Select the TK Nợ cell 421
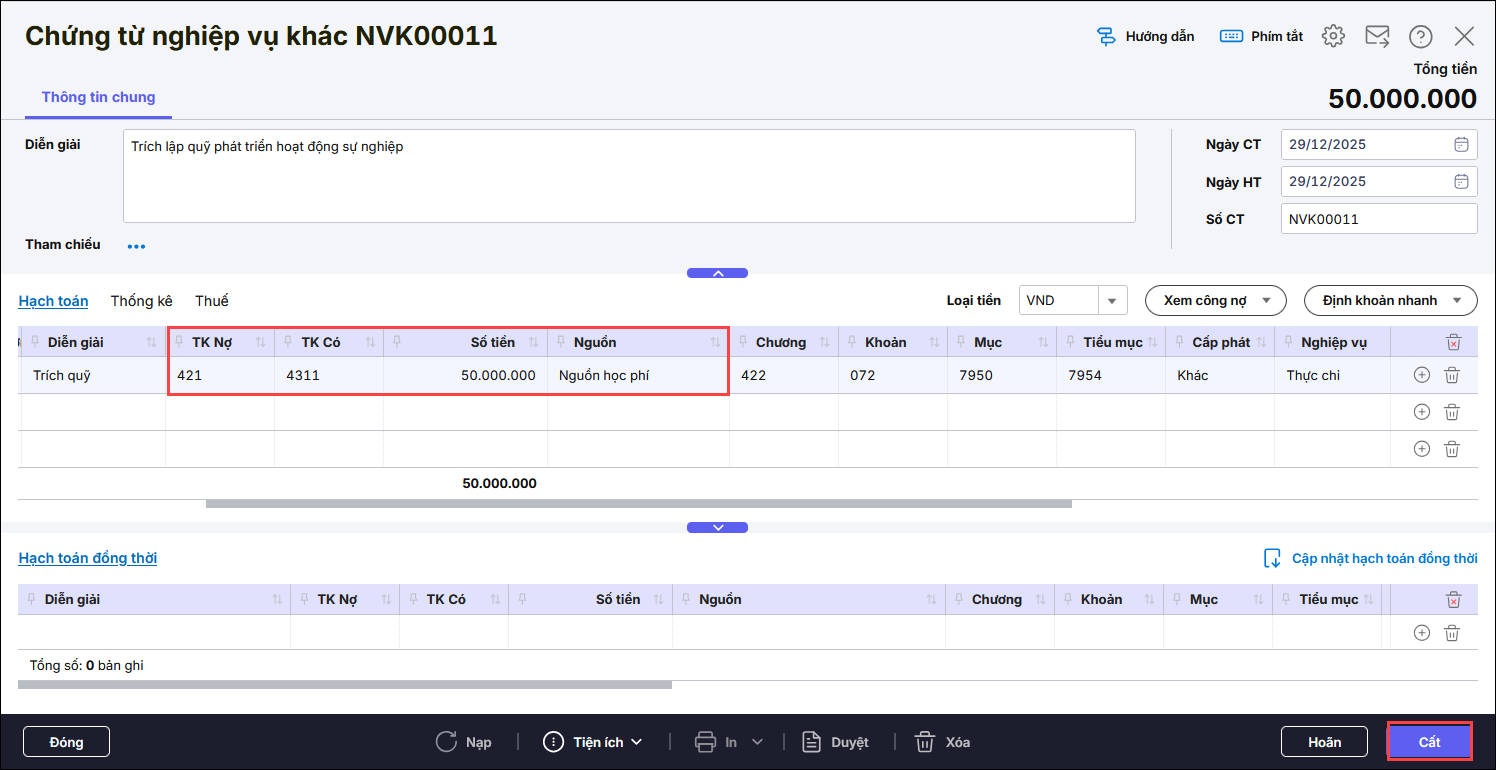 click(x=220, y=376)
